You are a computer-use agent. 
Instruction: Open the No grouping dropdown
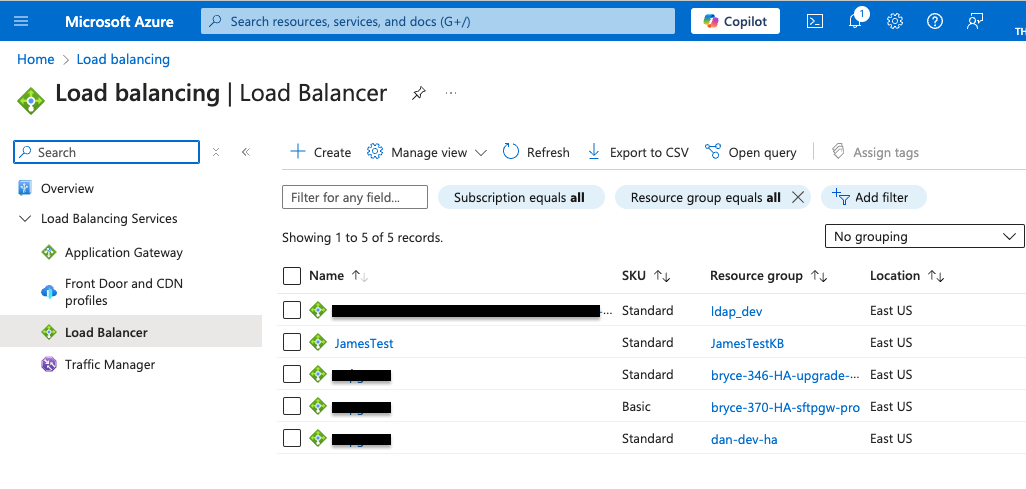click(925, 236)
